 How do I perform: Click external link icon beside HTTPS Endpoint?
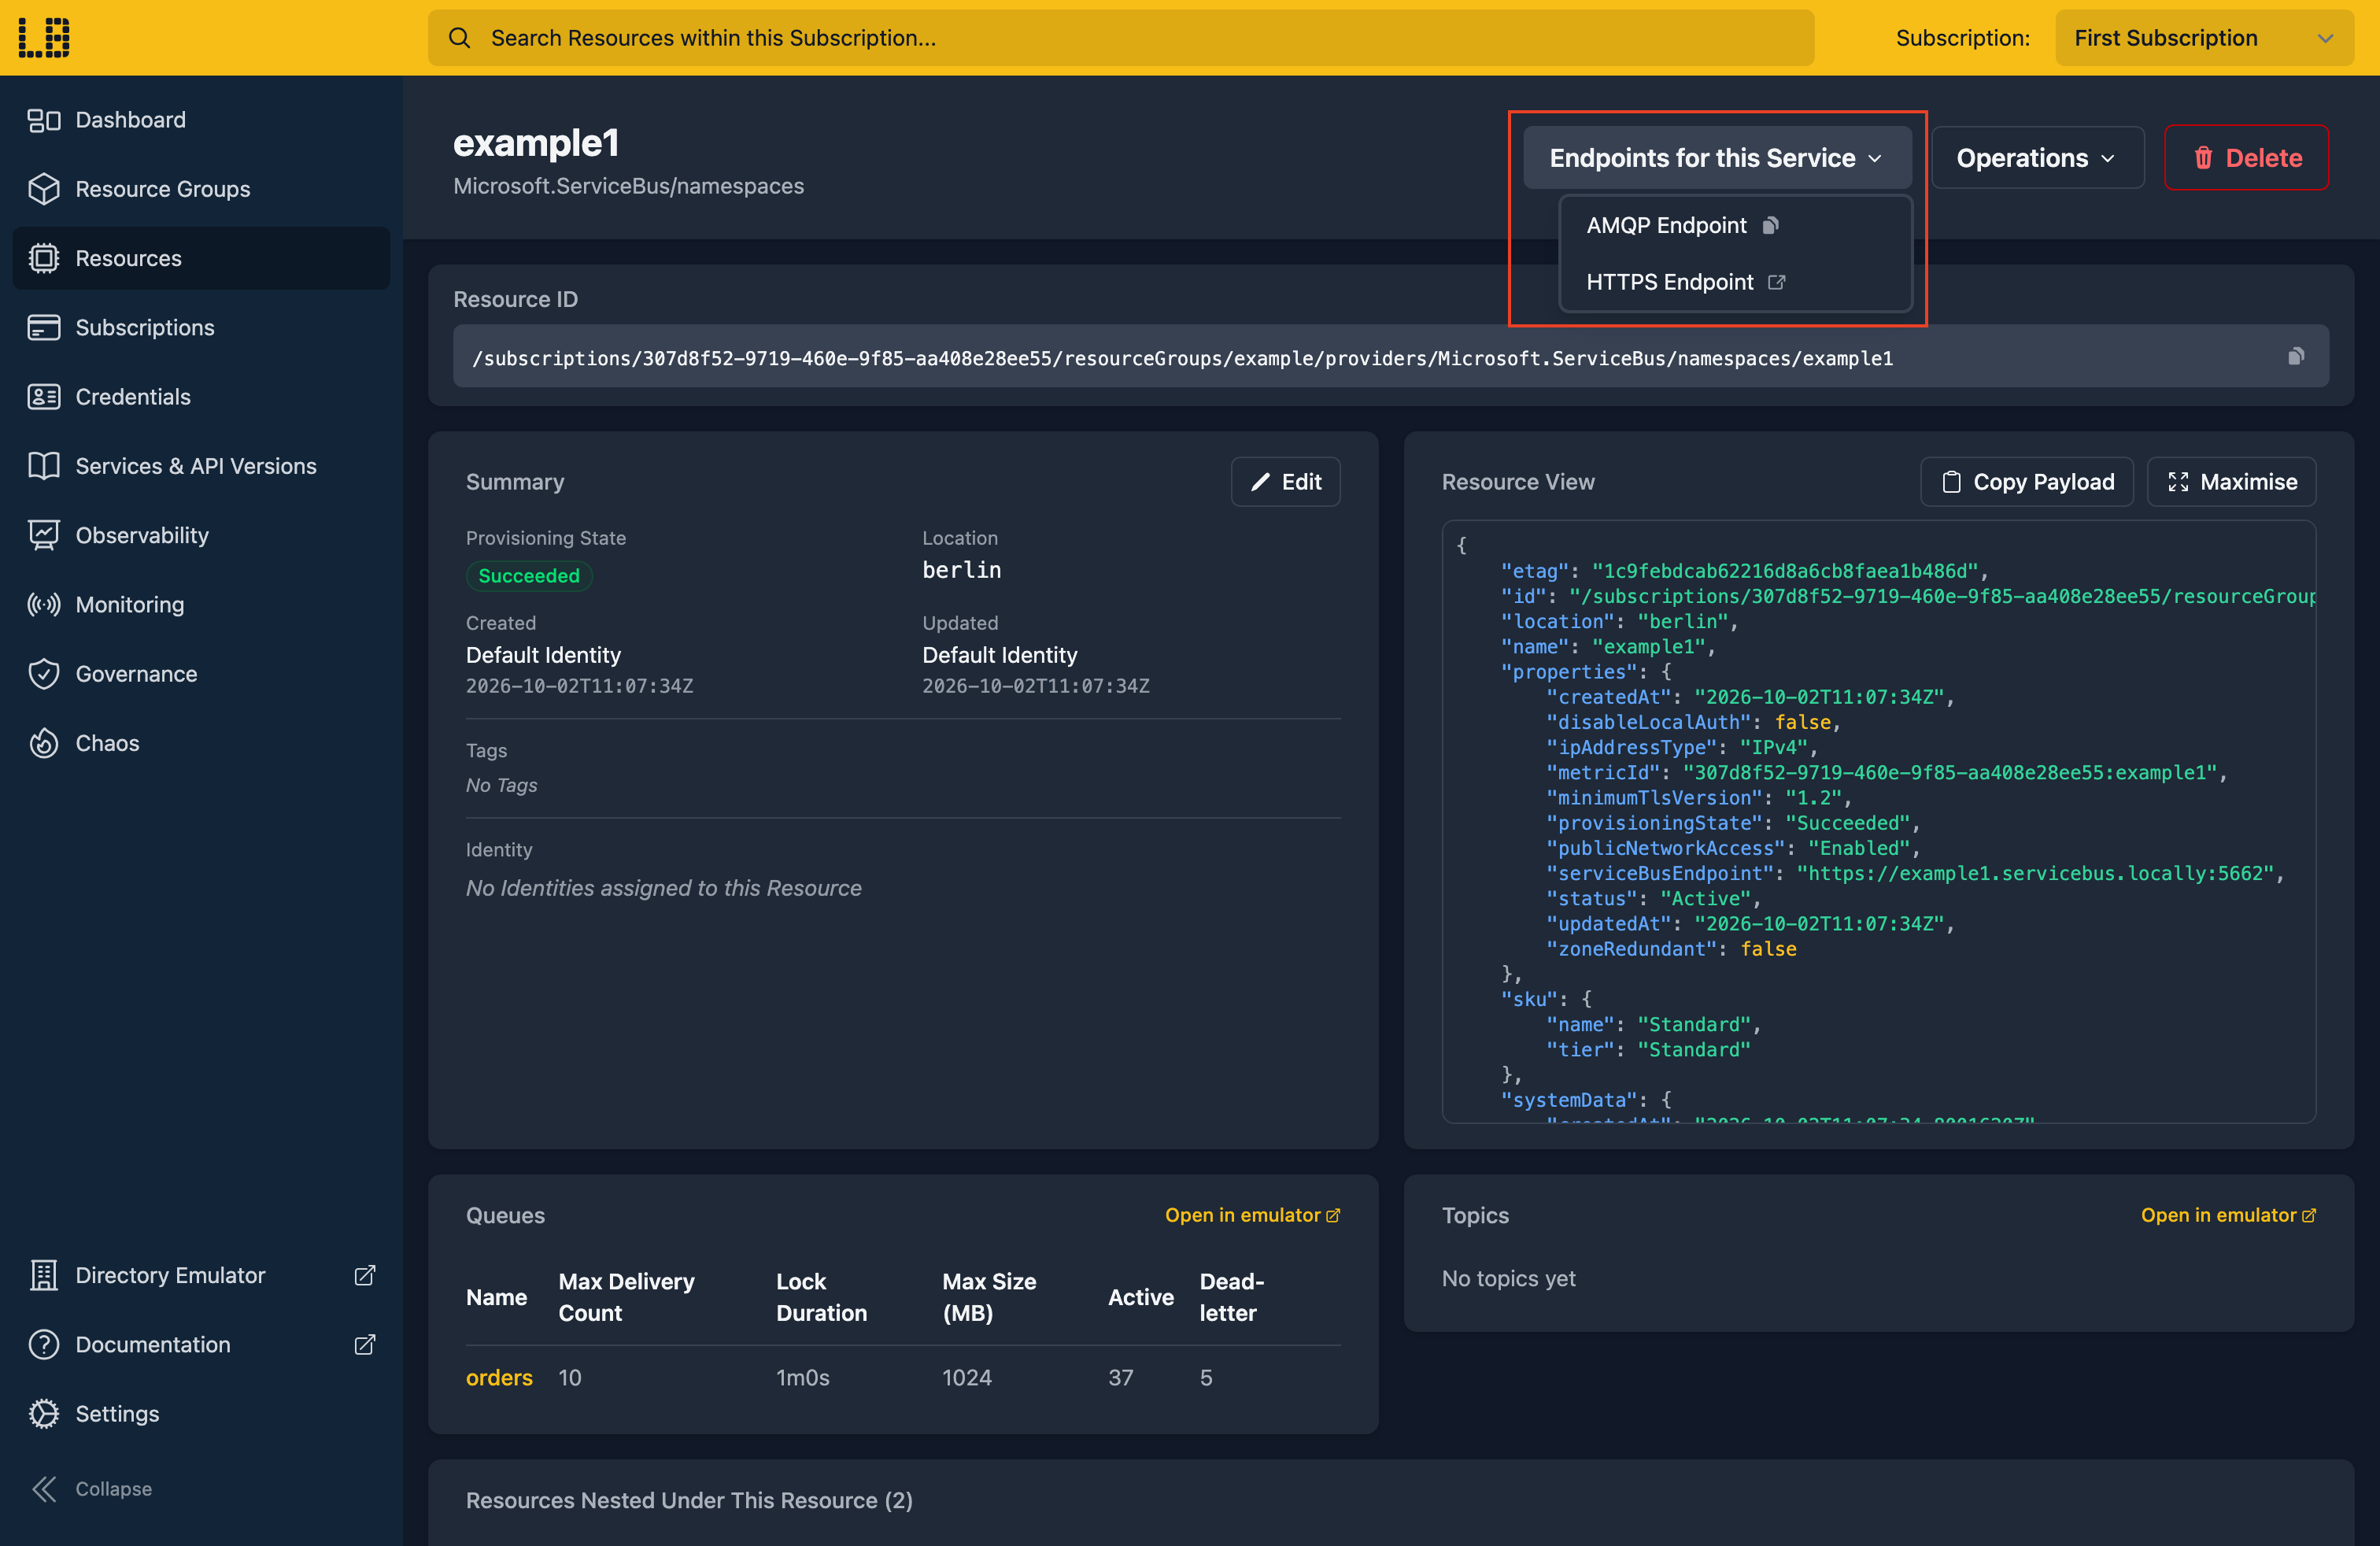[x=1776, y=282]
